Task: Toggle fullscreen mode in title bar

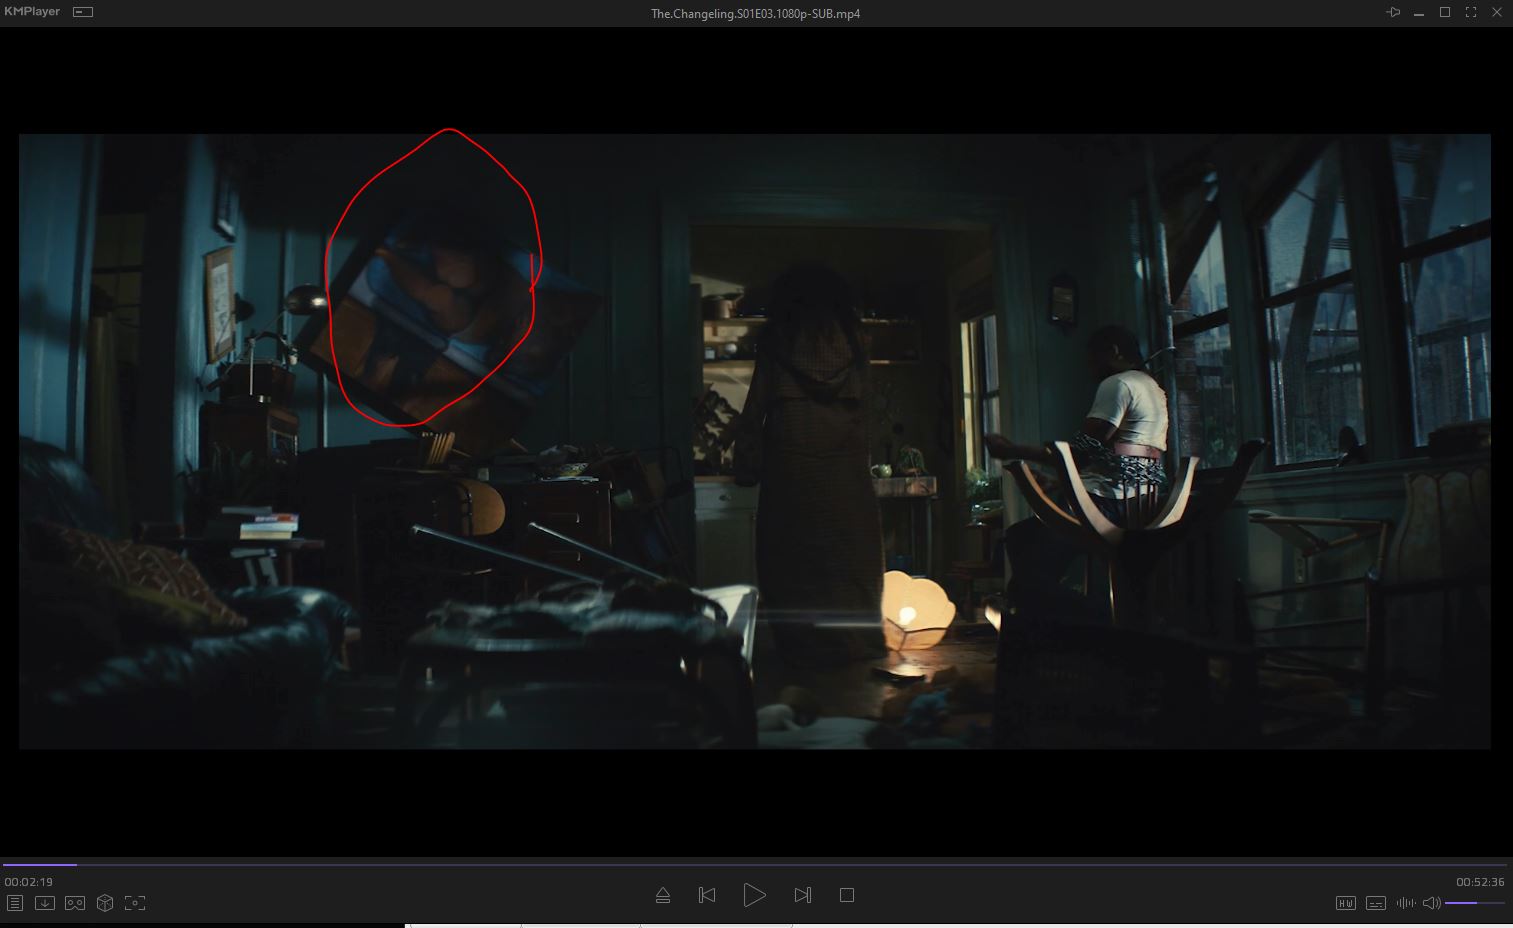Action: (x=1471, y=12)
